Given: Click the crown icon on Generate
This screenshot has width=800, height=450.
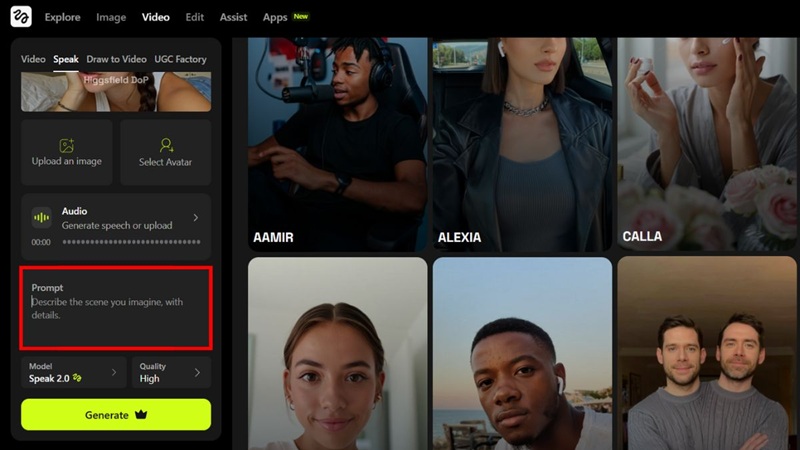Looking at the screenshot, I should [141, 414].
